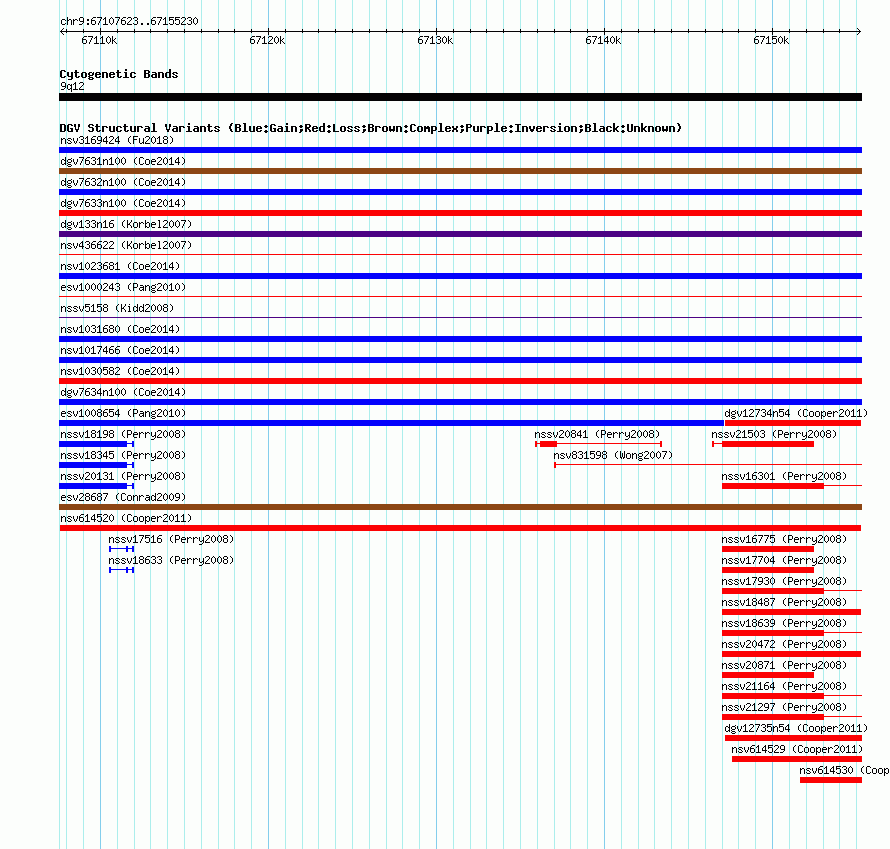Image resolution: width=890 pixels, height=849 pixels.
Task: Click nssv20472 (Perry2008) label
Action: 784,644
